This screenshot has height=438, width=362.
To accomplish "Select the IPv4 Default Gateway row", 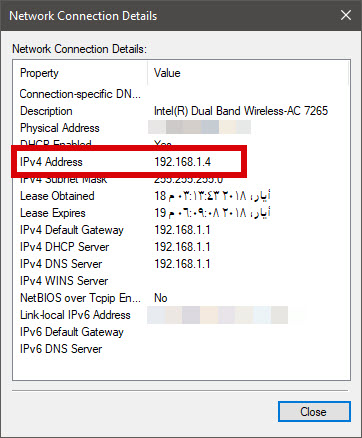I will pos(181,230).
